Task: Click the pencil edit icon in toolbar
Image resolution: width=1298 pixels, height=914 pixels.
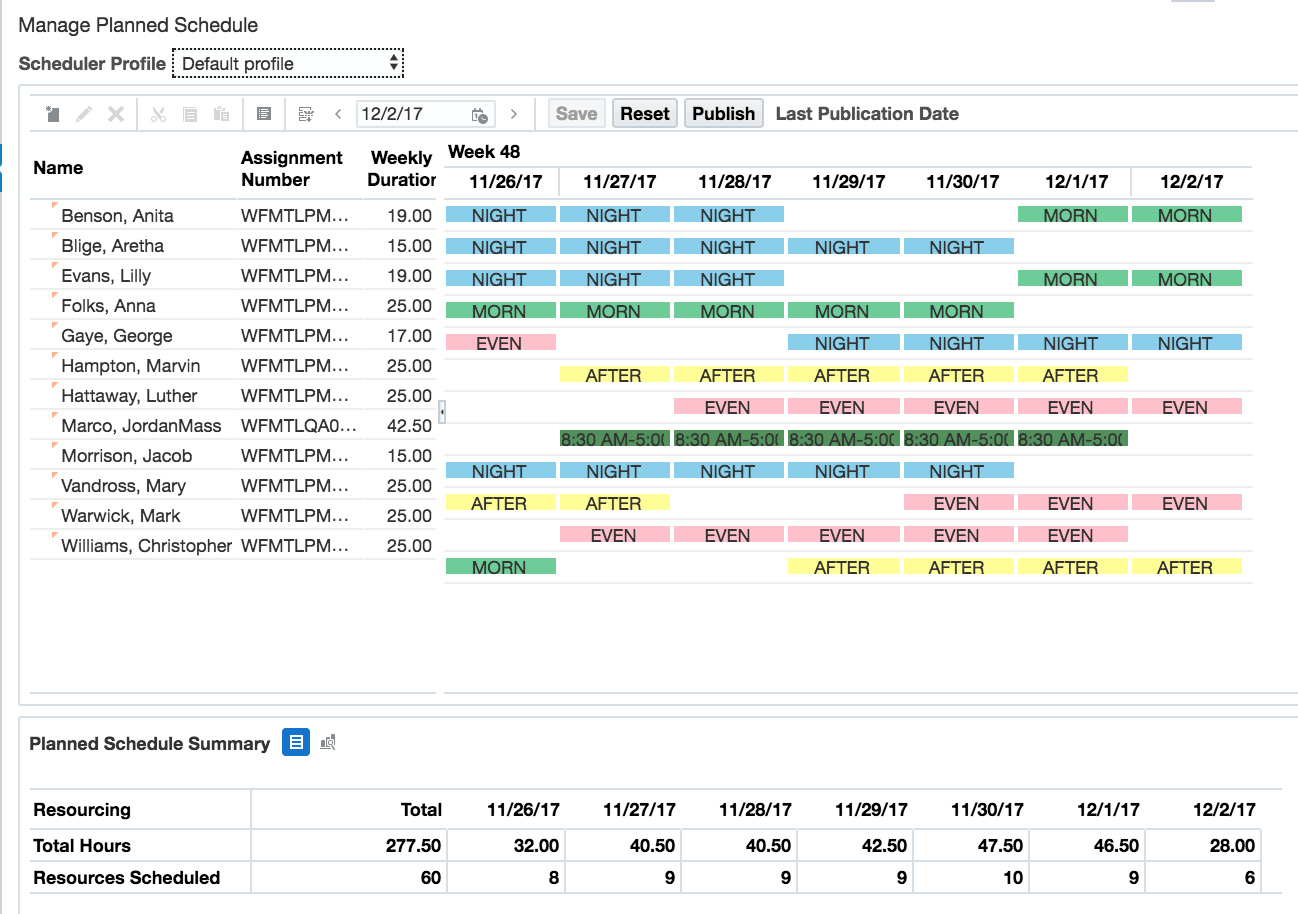Action: 84,114
